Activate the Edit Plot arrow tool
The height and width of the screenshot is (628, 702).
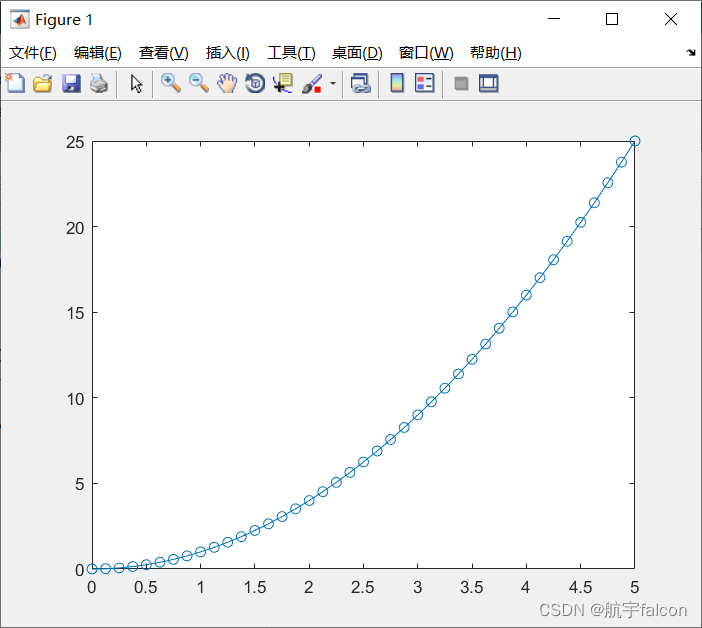coord(136,84)
